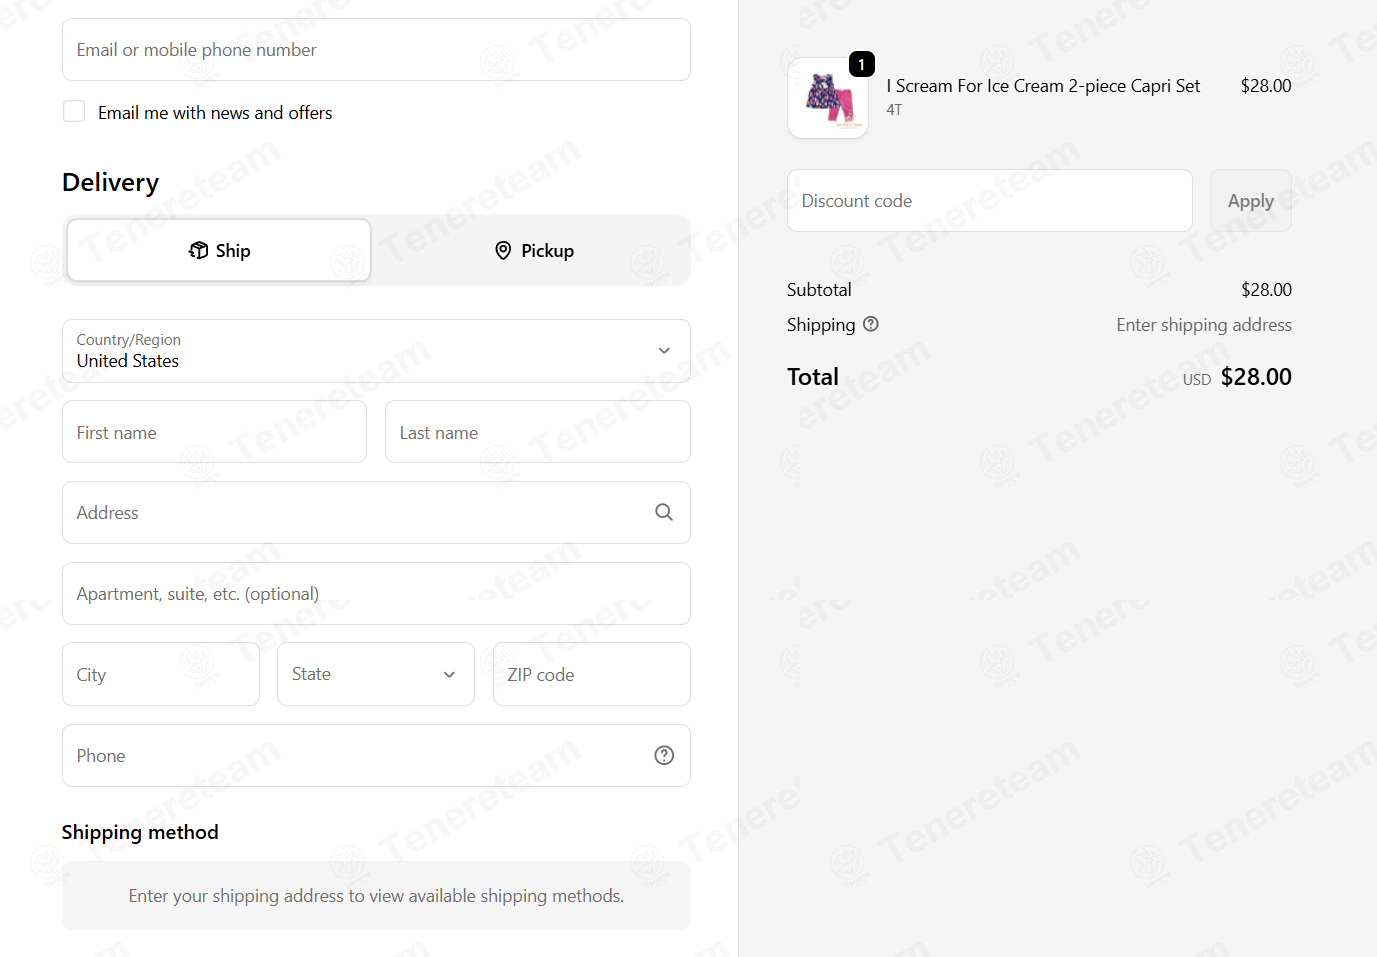The height and width of the screenshot is (957, 1377).
Task: Check Email me with news and offers
Action: coord(74,111)
